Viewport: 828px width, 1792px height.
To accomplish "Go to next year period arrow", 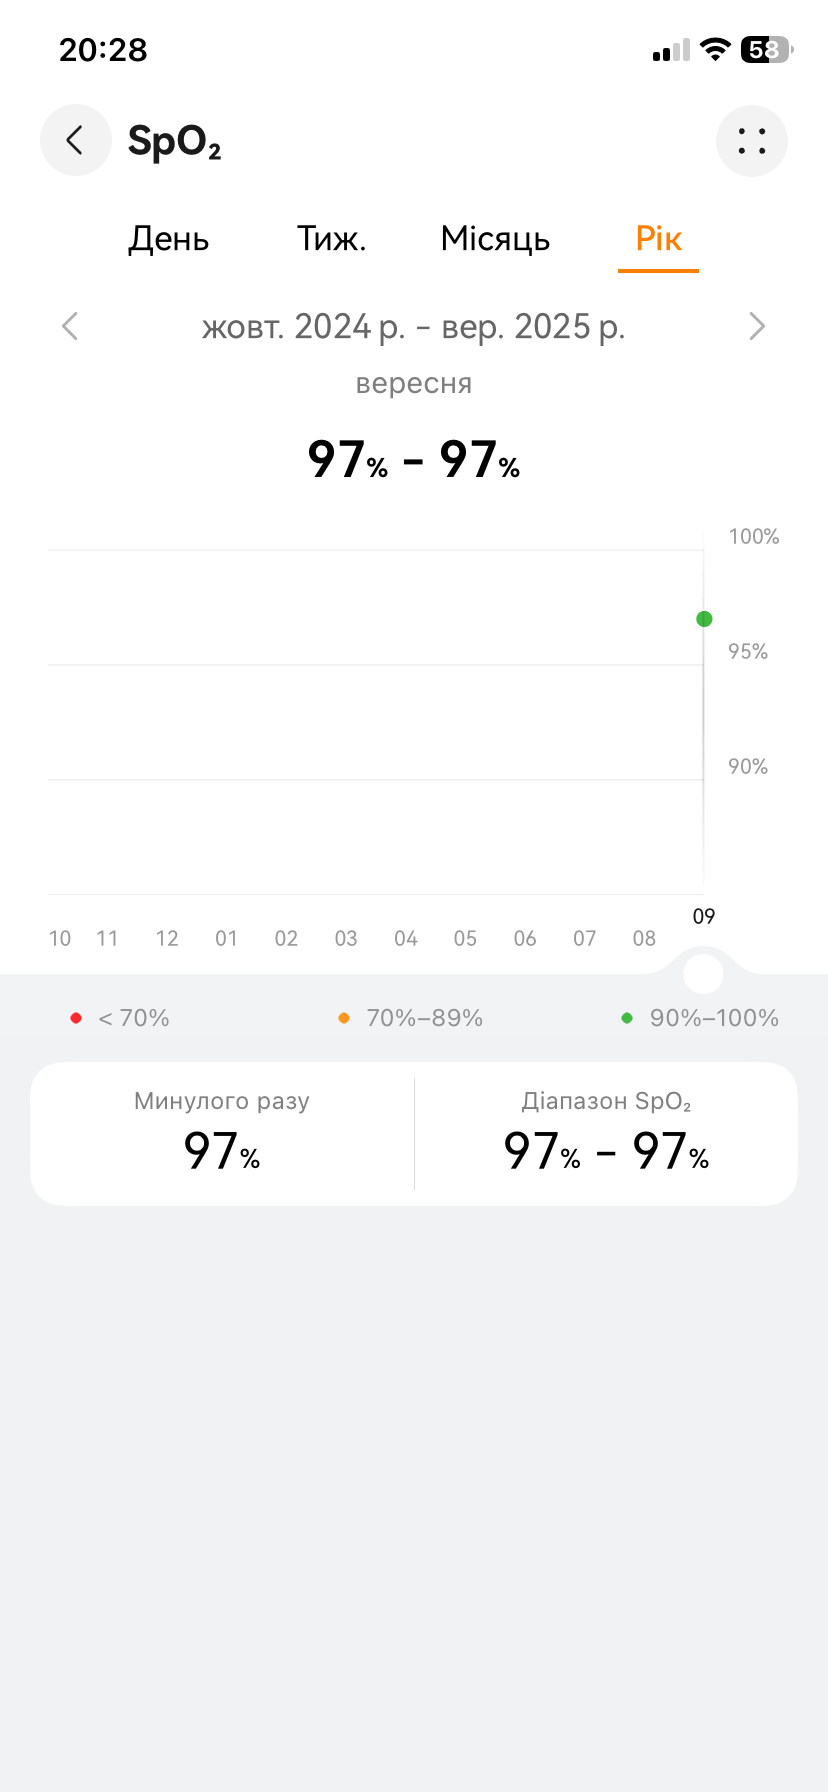I will point(757,326).
